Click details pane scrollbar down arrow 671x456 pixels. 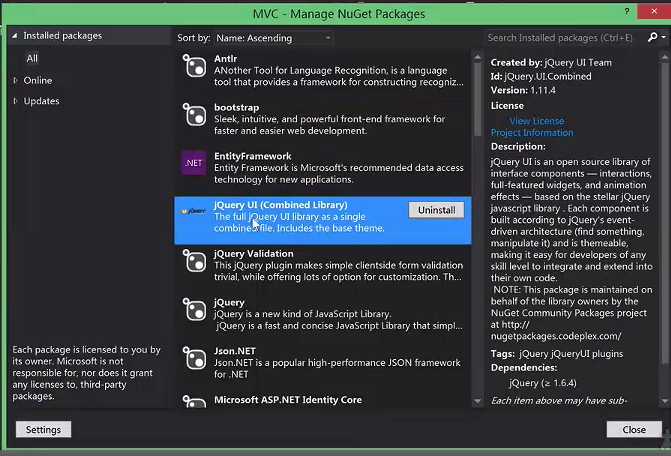click(665, 401)
